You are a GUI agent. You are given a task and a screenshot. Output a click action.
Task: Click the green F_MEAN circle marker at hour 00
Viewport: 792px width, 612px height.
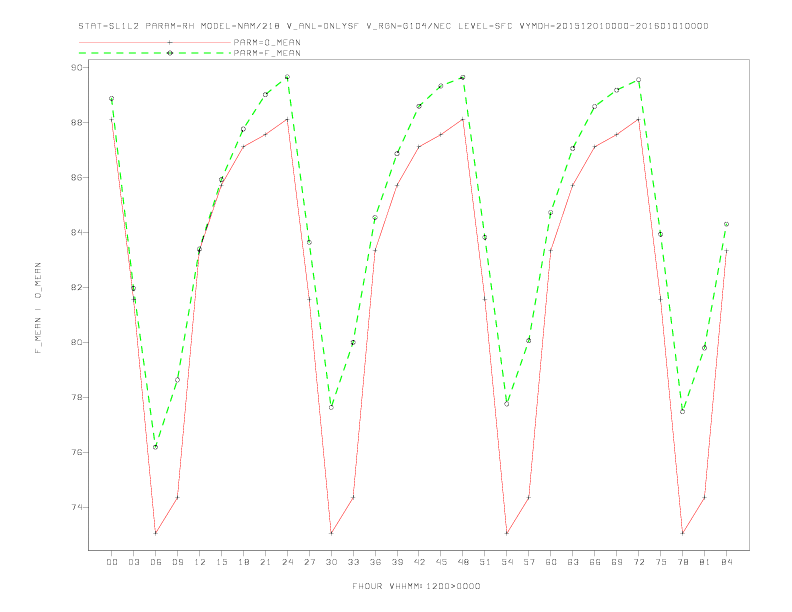112,98
